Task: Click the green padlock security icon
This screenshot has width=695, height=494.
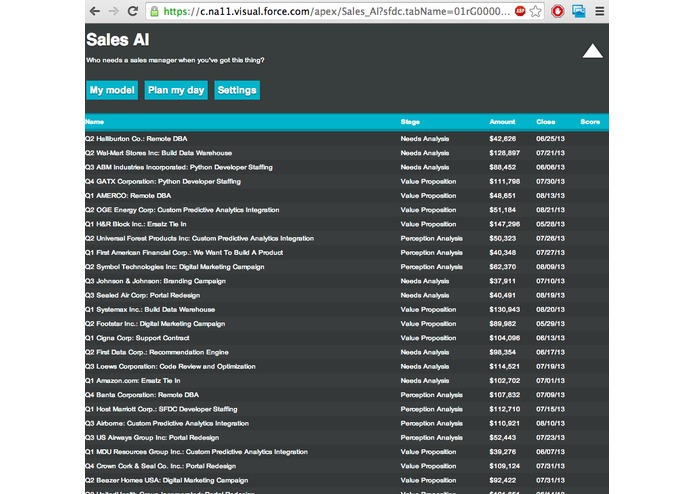Action: point(154,12)
